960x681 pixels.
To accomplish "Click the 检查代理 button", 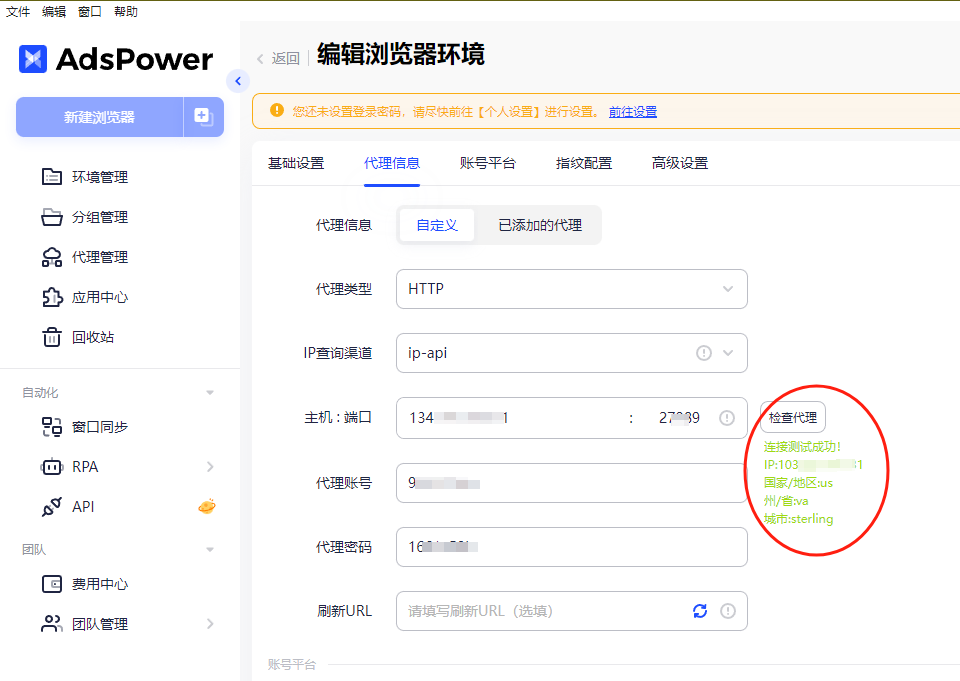I will click(x=793, y=417).
